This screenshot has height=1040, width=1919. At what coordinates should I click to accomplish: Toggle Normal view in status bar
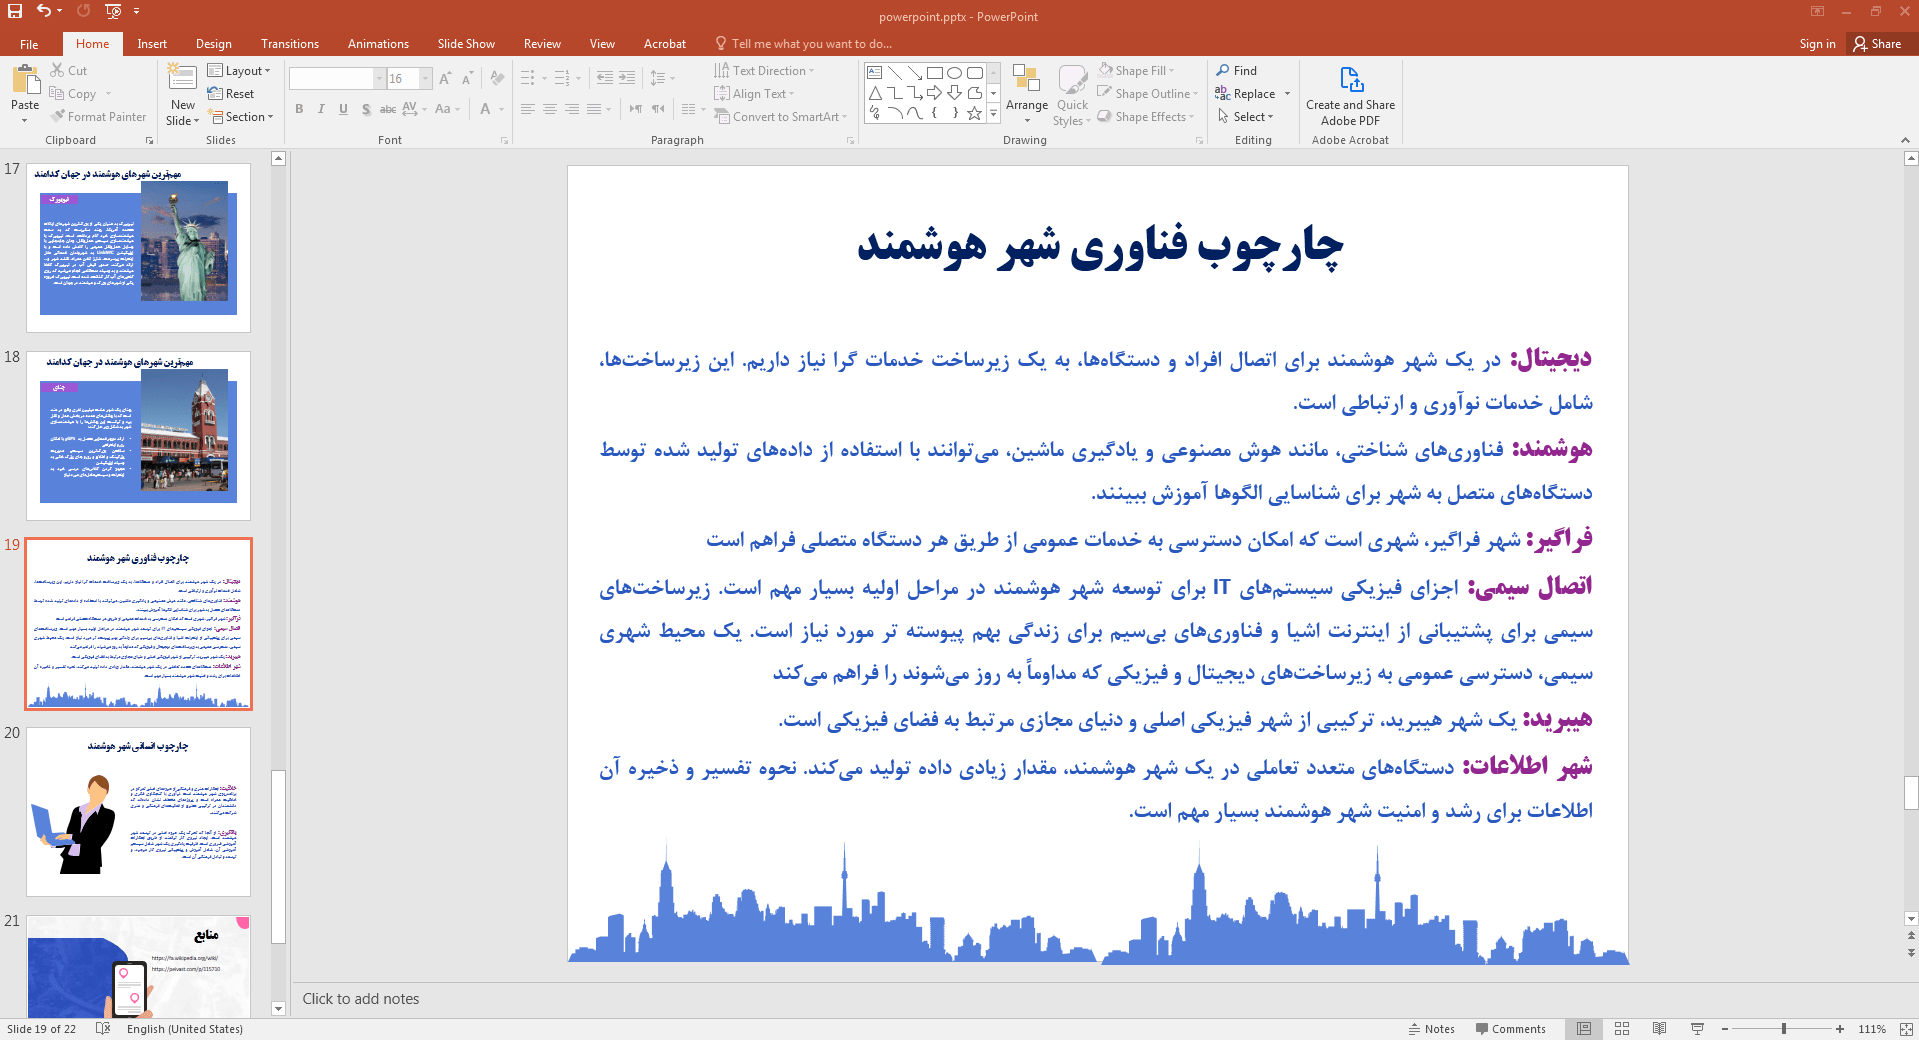coord(1584,1029)
